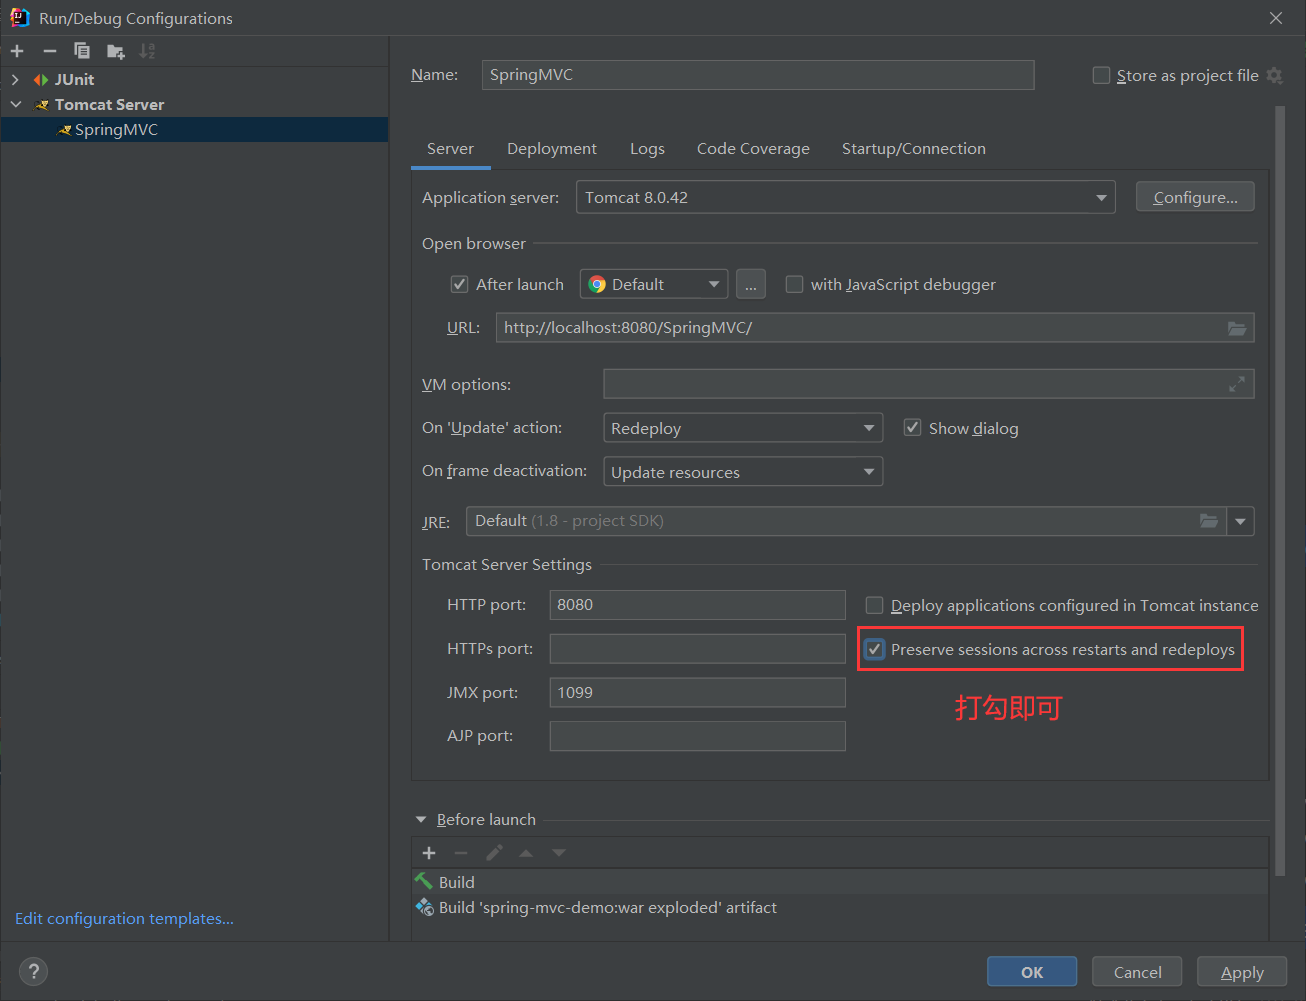Enable with JavaScript debugger checkbox
Screen dimensions: 1306x1001
click(794, 284)
